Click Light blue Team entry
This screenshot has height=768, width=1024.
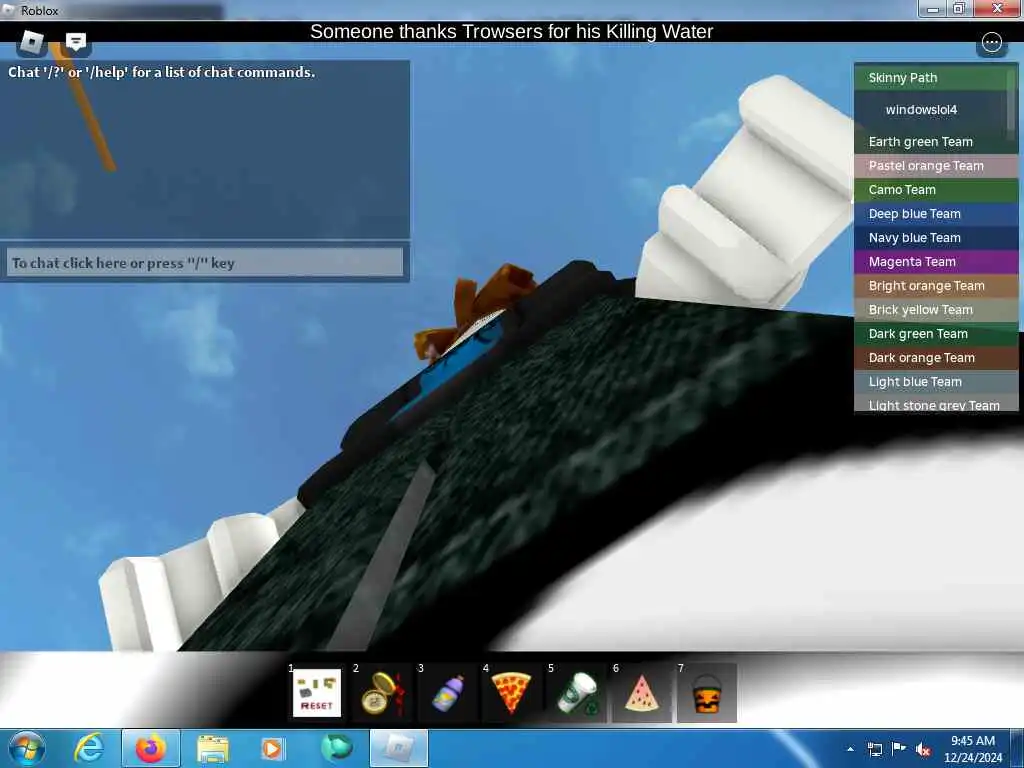[x=936, y=381]
